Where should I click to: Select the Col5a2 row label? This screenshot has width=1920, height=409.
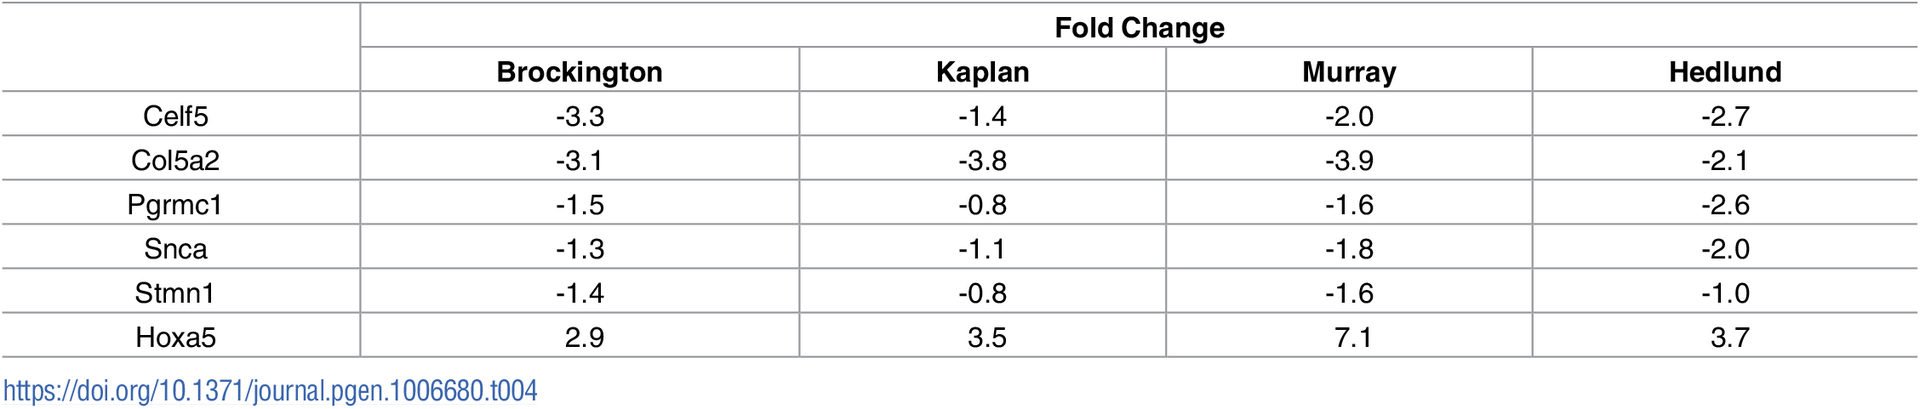[x=175, y=160]
